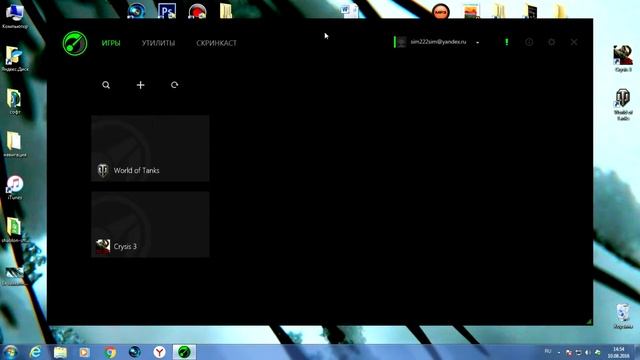
Task: Select the Яндекс.Диск desktop icon
Action: (x=15, y=59)
